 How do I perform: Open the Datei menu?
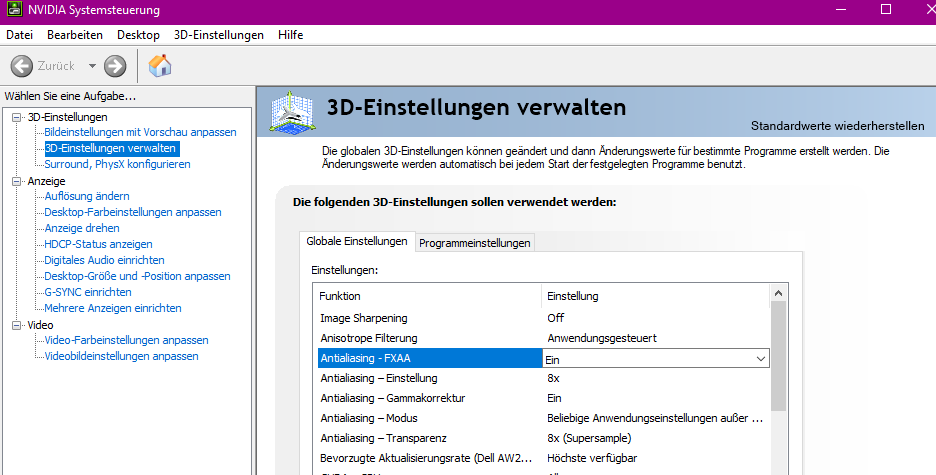point(19,35)
